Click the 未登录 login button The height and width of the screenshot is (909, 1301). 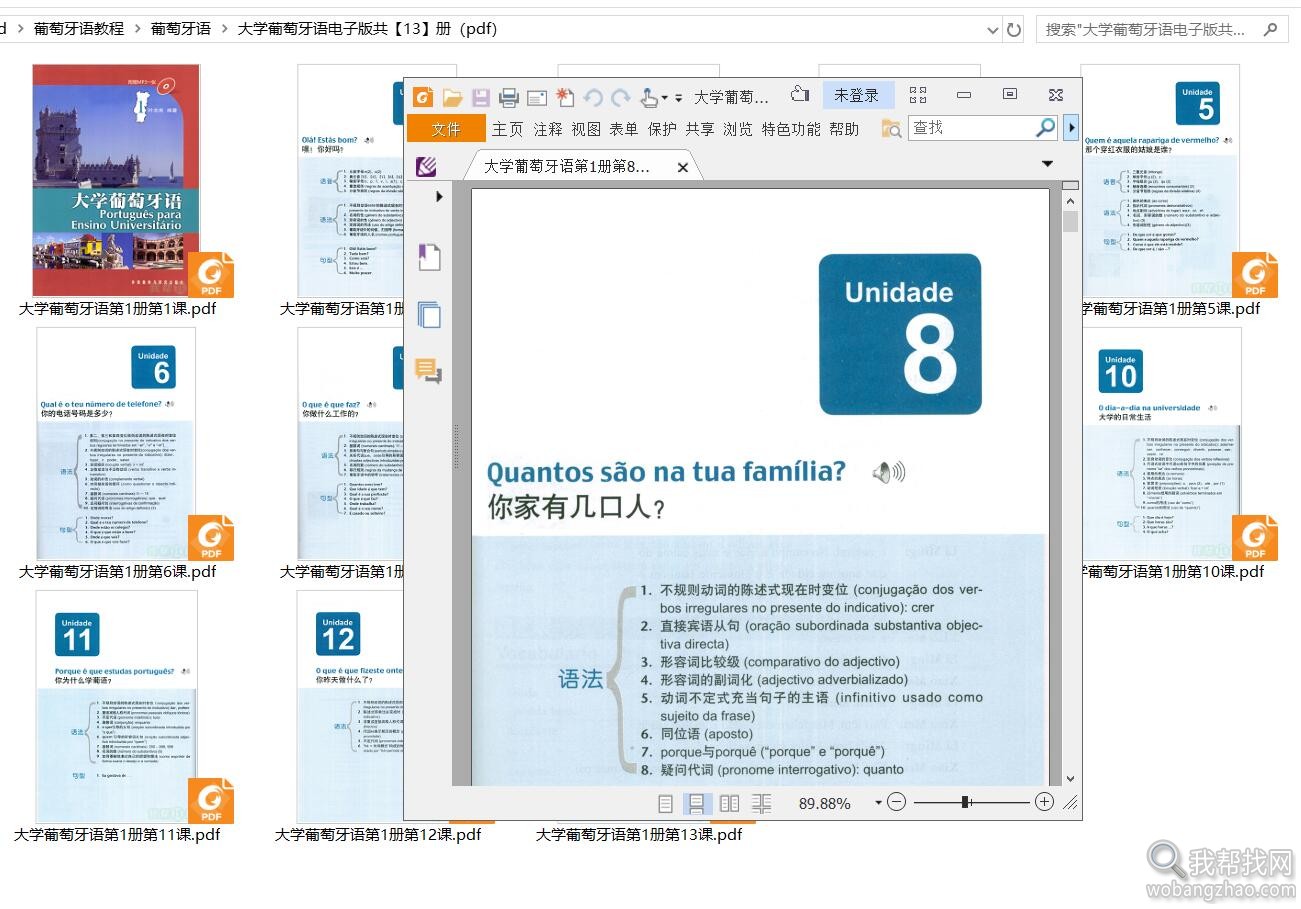[858, 94]
